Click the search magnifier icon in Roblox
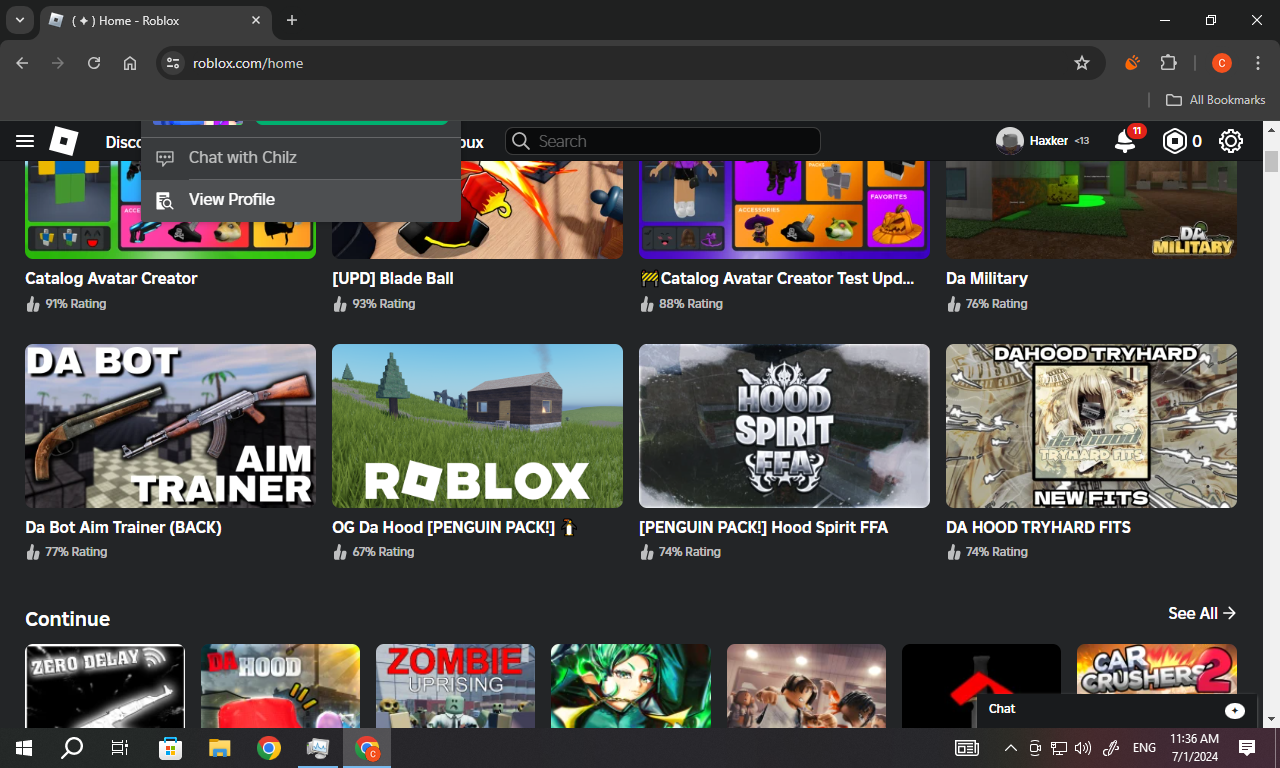 pyautogui.click(x=520, y=141)
